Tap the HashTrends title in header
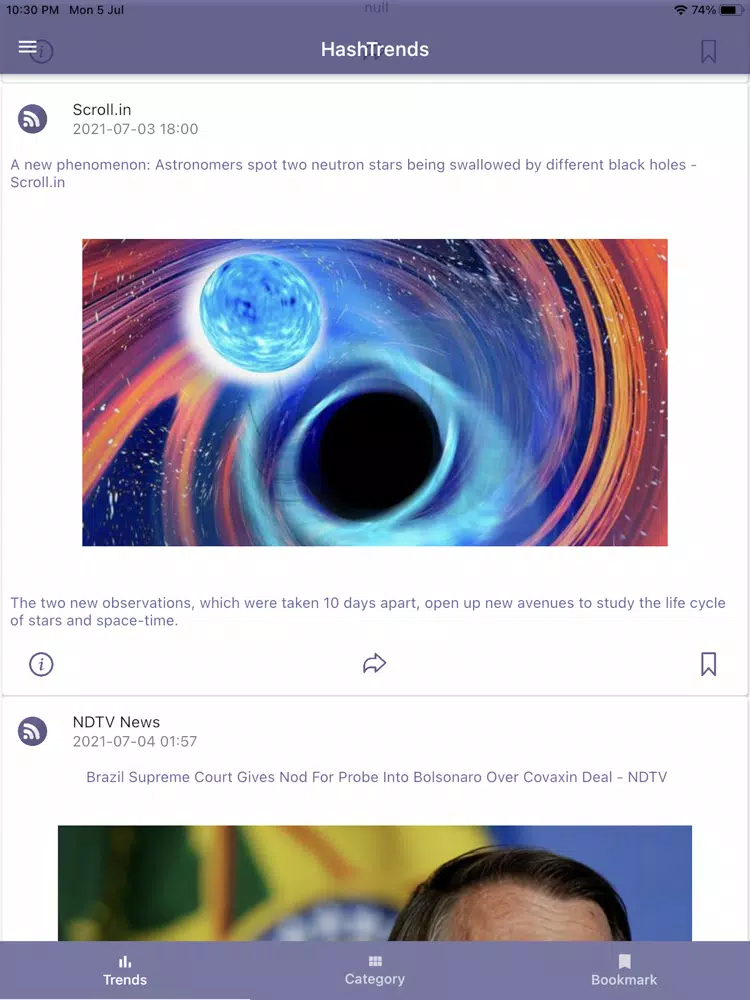Image resolution: width=750 pixels, height=1000 pixels. 375,49
